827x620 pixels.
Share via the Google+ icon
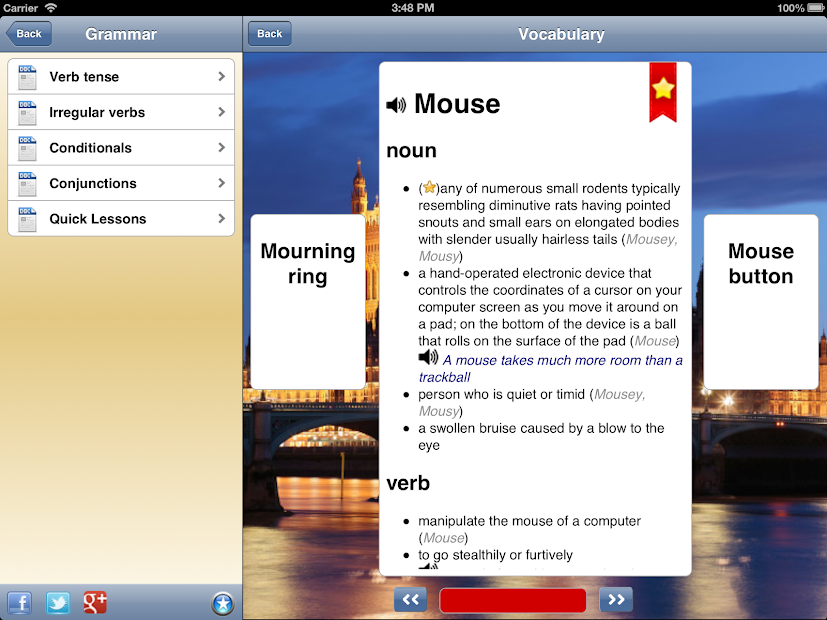(x=95, y=603)
